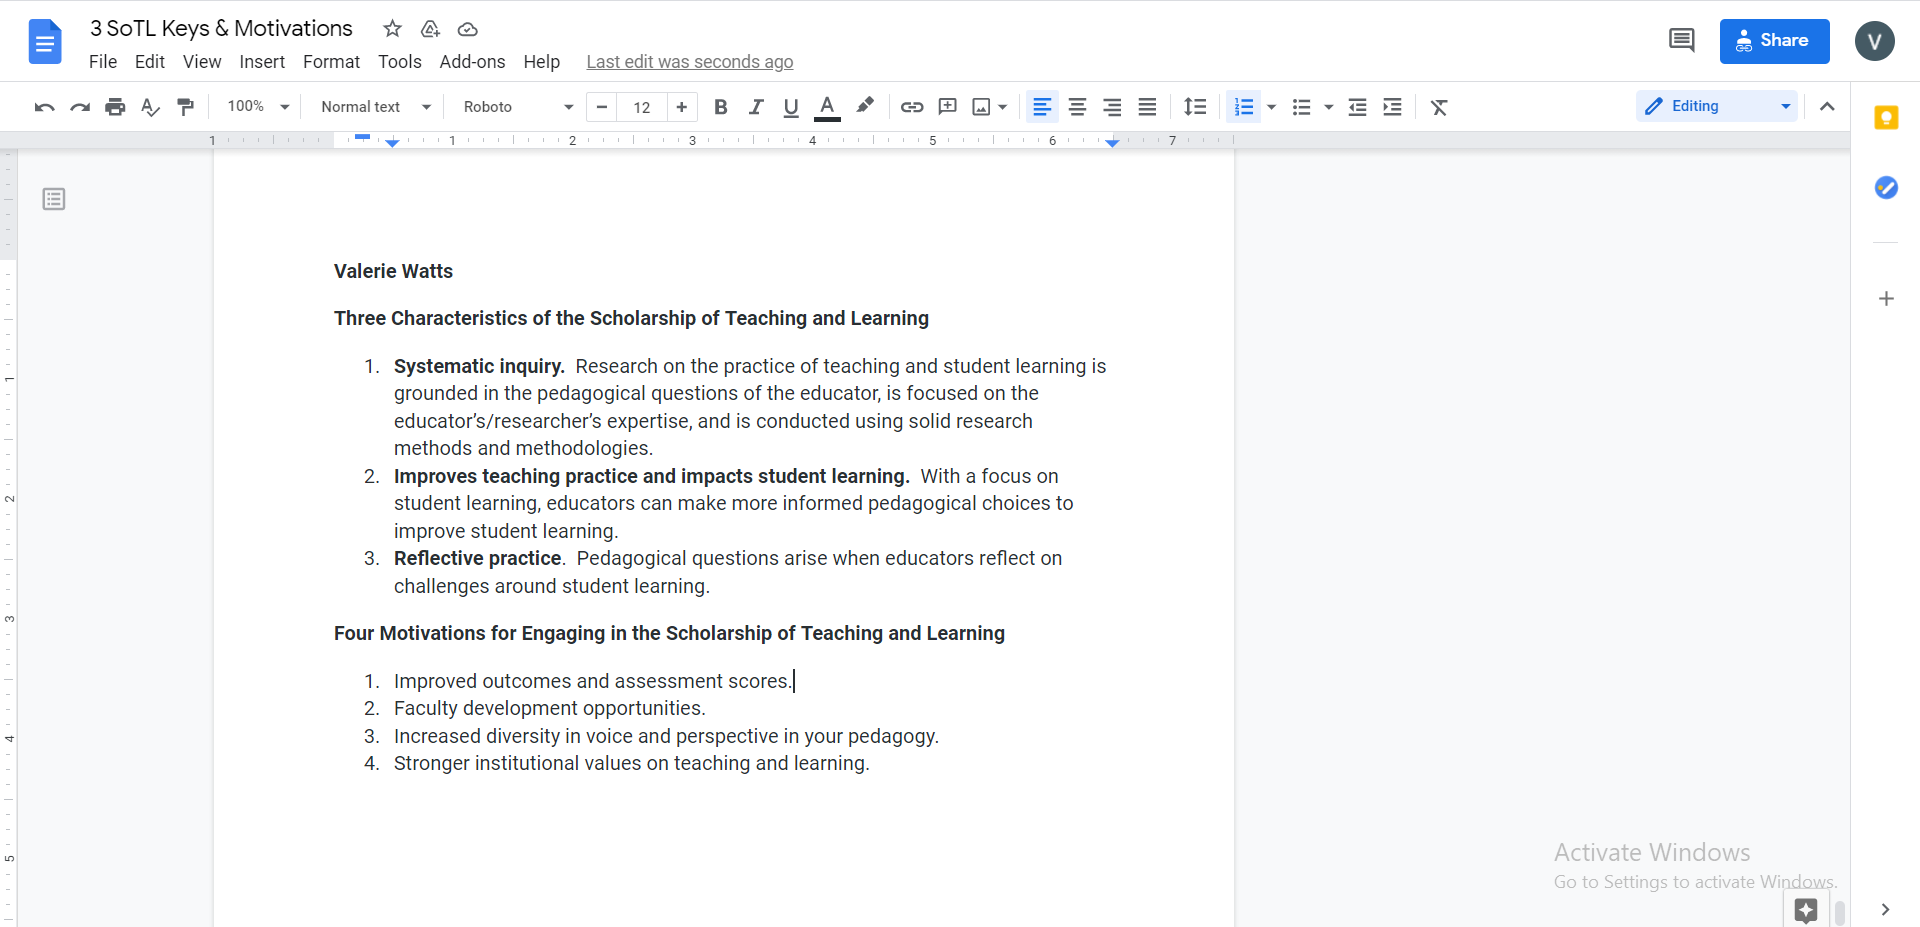Image resolution: width=1920 pixels, height=927 pixels.
Task: Move document with Drive folder icon
Action: point(430,29)
